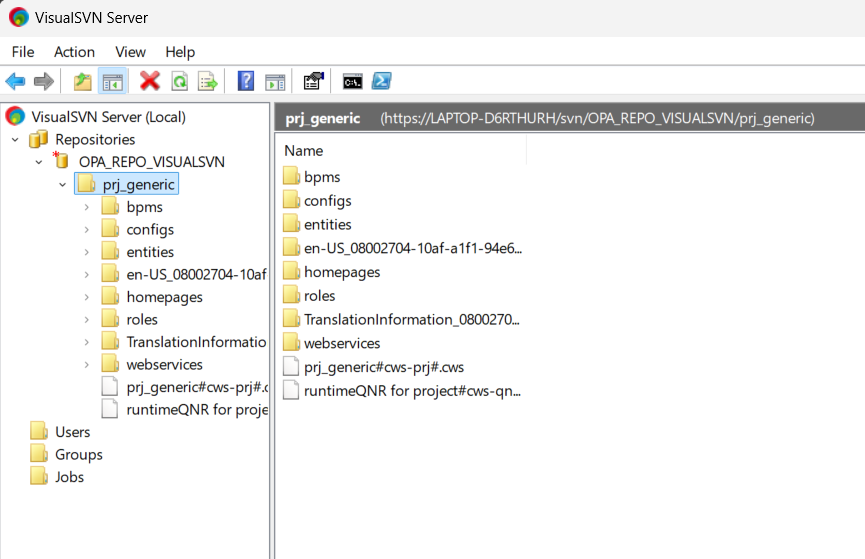Click the Export List toolbar icon
Screen dimensions: 865x559
208,82
